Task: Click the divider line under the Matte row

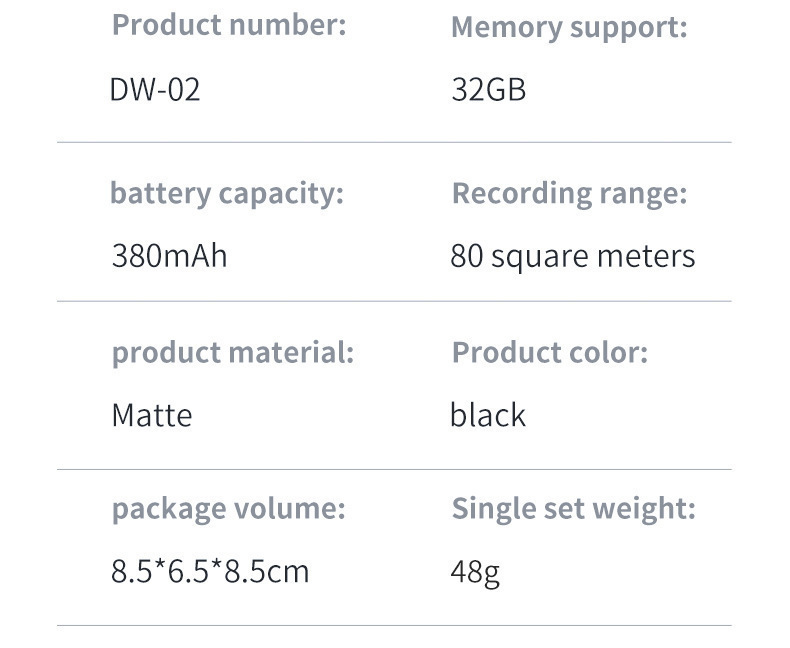Action: 394,469
